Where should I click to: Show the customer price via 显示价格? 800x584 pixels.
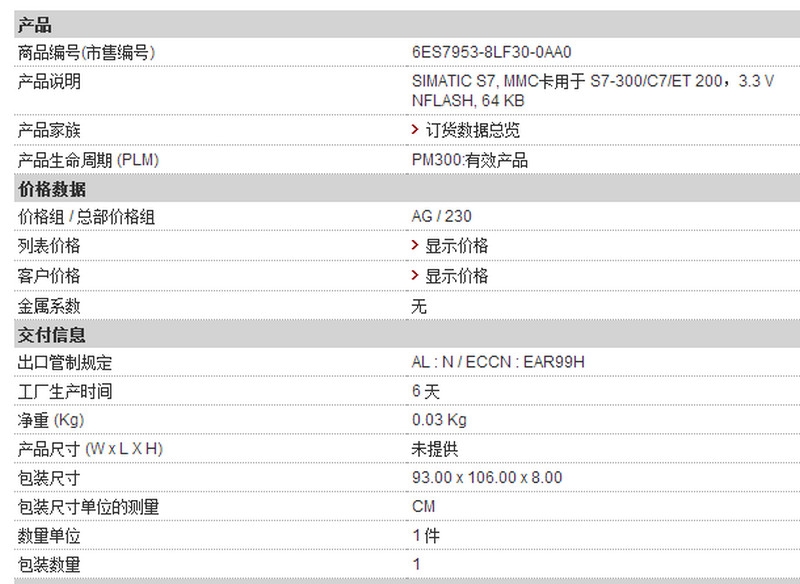457,276
